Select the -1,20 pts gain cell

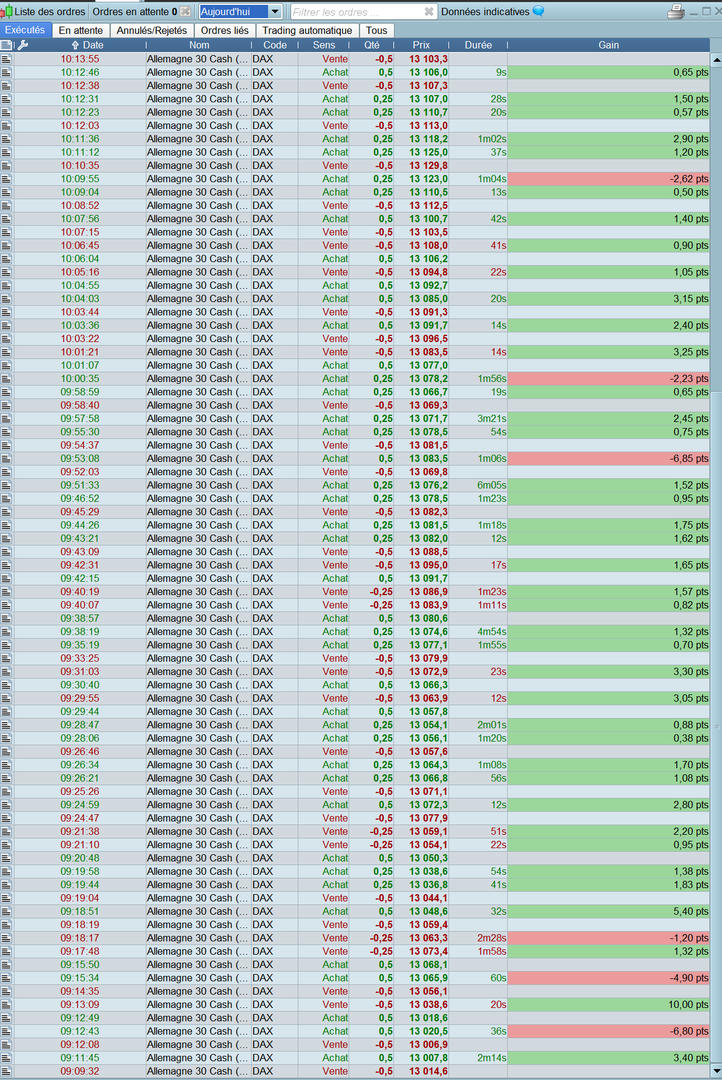(608, 938)
